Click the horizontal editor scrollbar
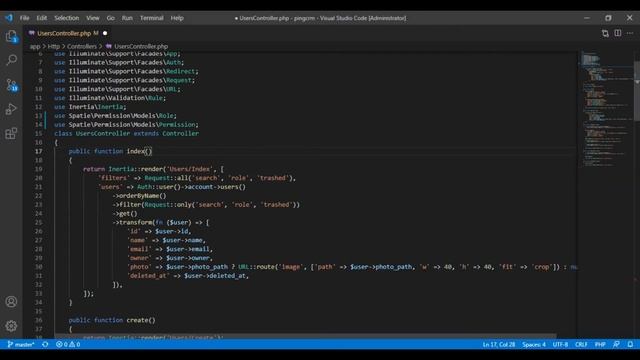This screenshot has height=360, width=640. [306, 336]
